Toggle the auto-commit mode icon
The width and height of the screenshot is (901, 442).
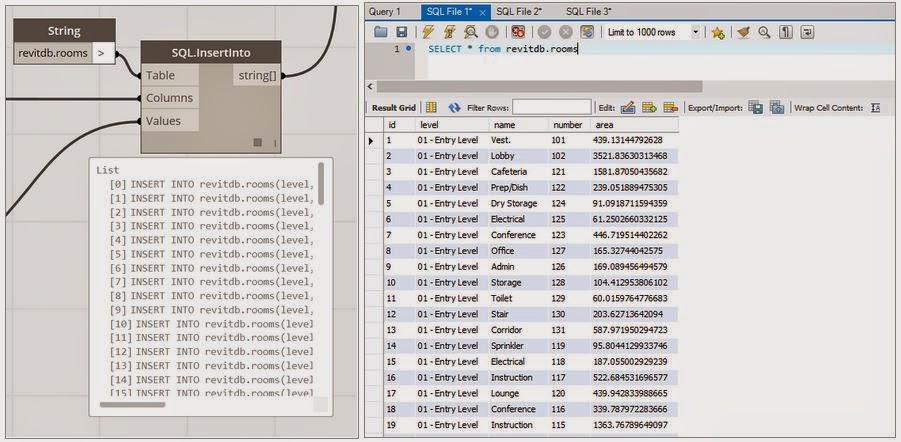[x=586, y=32]
